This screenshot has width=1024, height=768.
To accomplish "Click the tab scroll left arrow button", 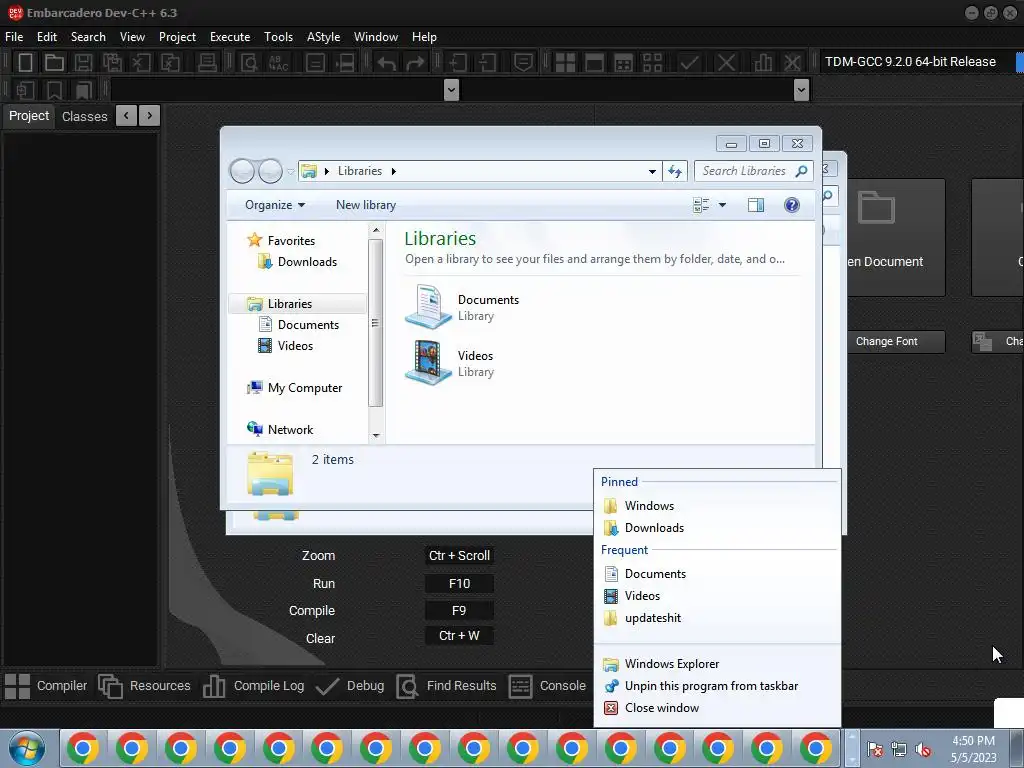I will (x=127, y=116).
